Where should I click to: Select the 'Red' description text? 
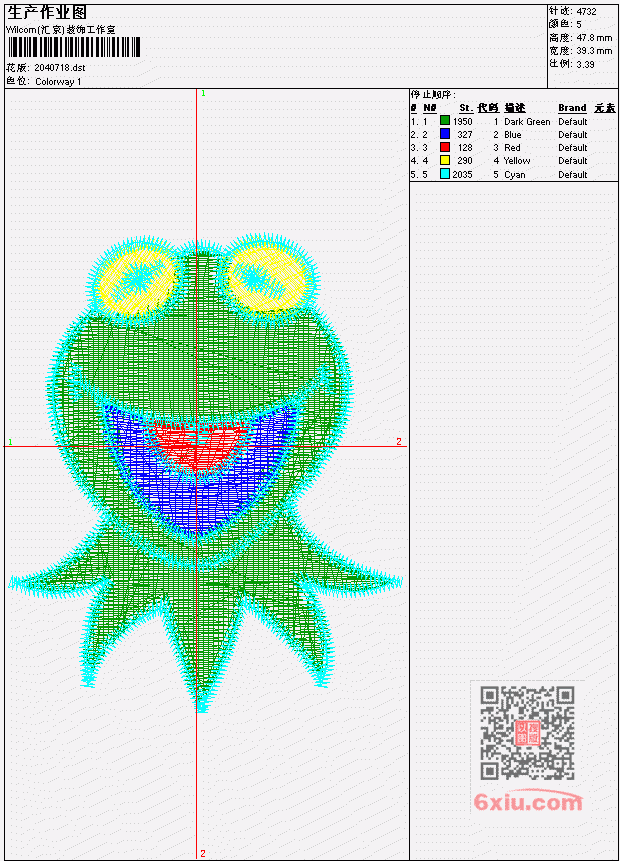pos(512,148)
